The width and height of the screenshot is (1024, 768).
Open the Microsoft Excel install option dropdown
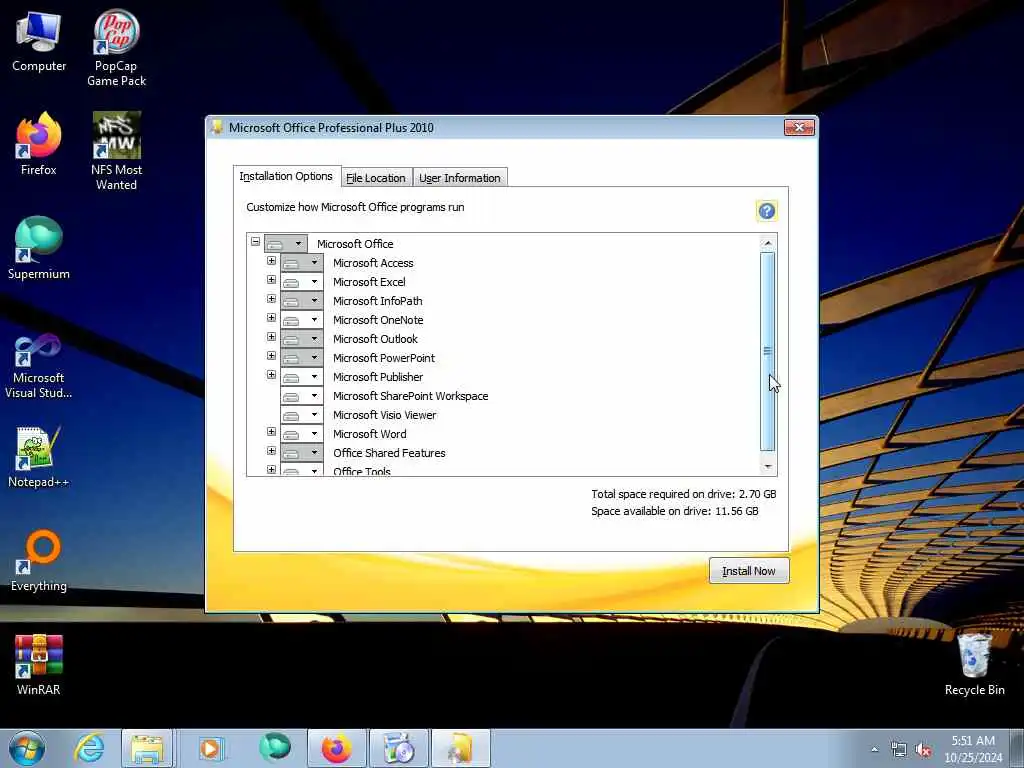click(302, 281)
